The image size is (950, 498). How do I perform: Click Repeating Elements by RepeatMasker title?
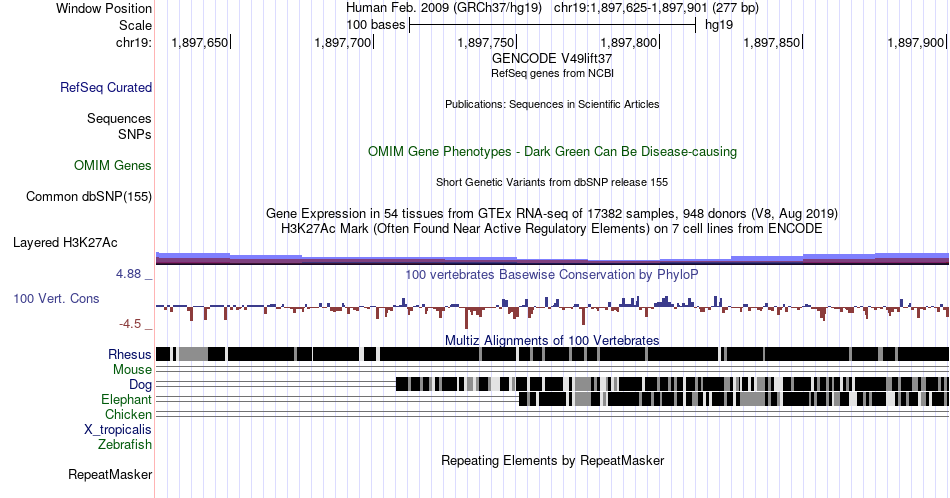[x=552, y=460]
